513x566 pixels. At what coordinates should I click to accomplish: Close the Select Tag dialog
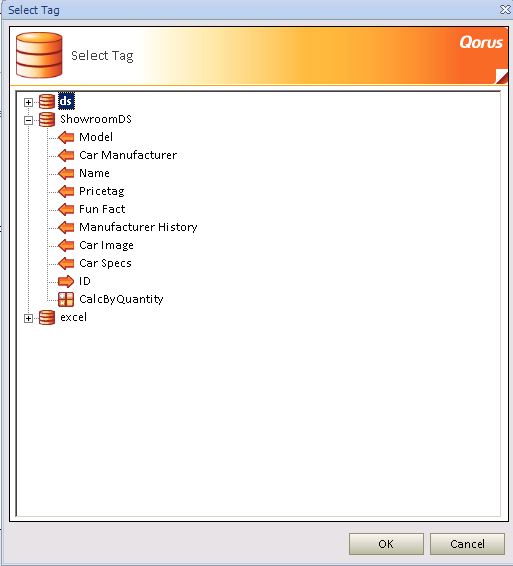tap(505, 10)
